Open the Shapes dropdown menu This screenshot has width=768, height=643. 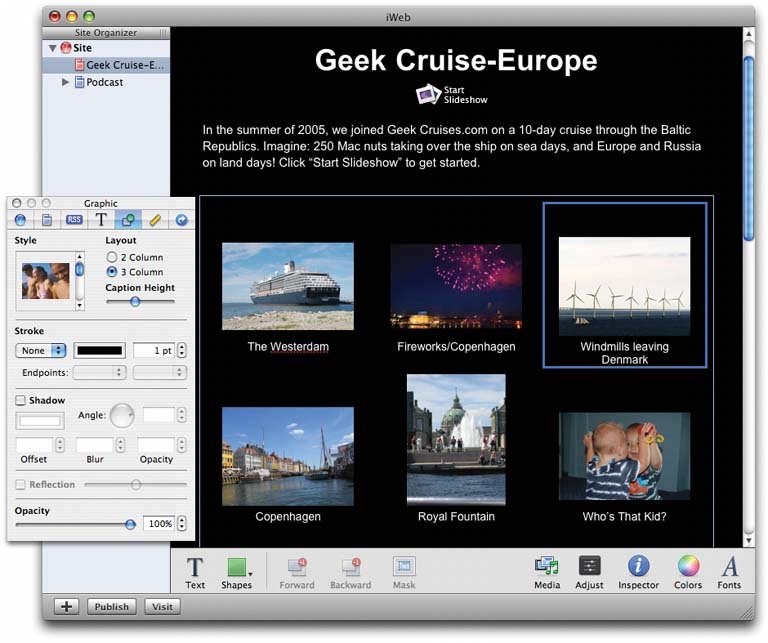(x=238, y=572)
